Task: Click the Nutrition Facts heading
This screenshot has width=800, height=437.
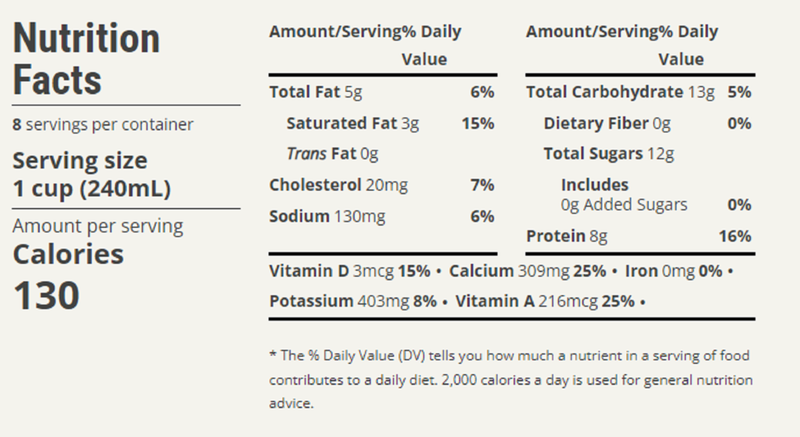Action: click(x=85, y=57)
